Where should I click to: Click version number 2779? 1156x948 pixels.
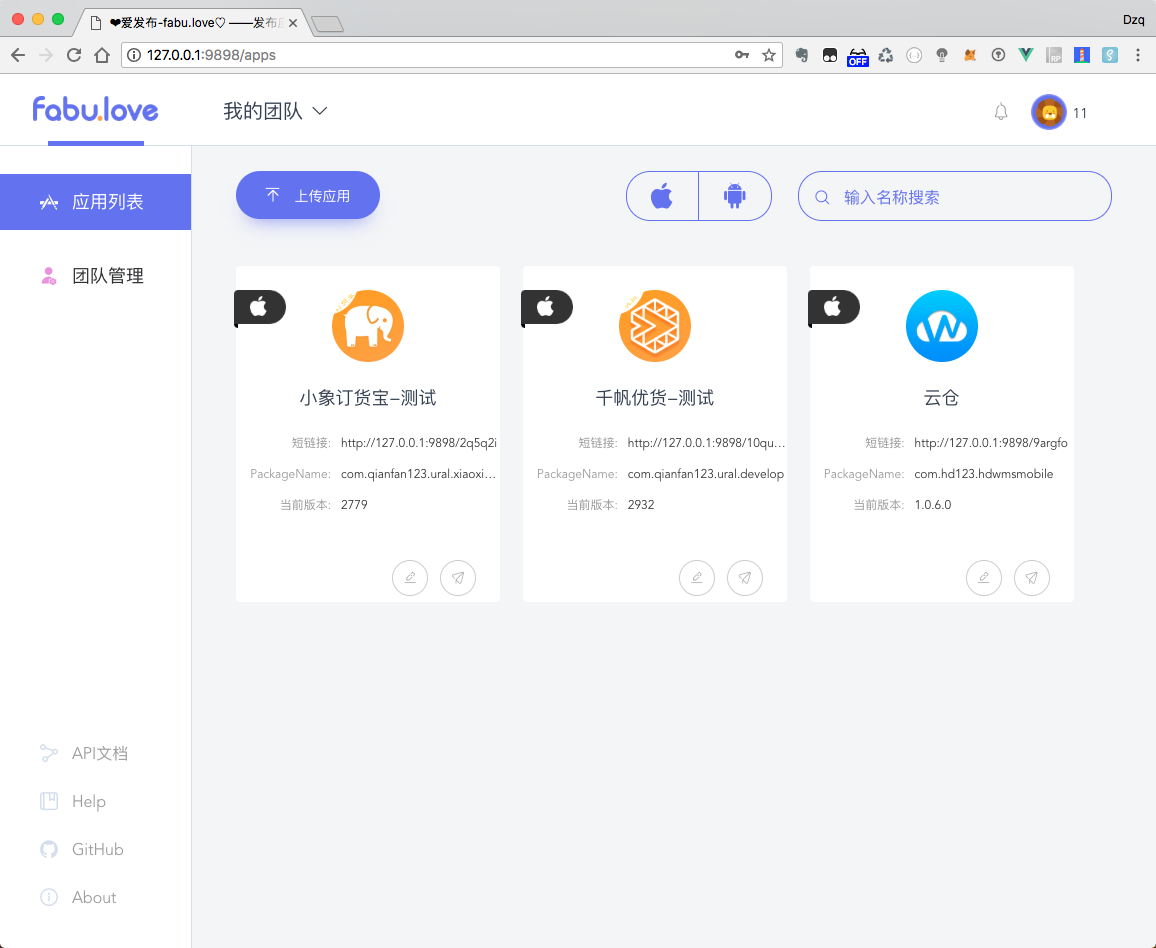354,505
